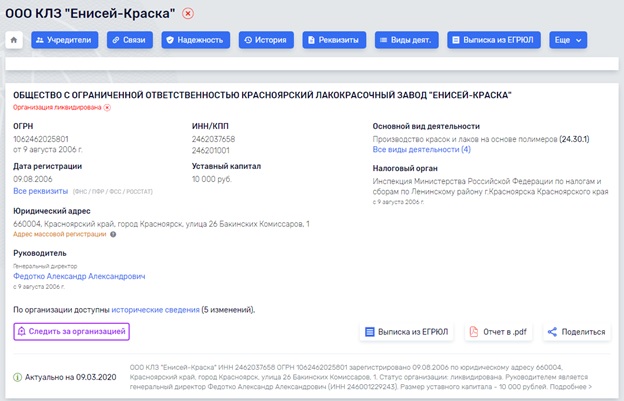The image size is (624, 401).
Task: Open director Федотко Александр Александрович link
Action: (79, 276)
